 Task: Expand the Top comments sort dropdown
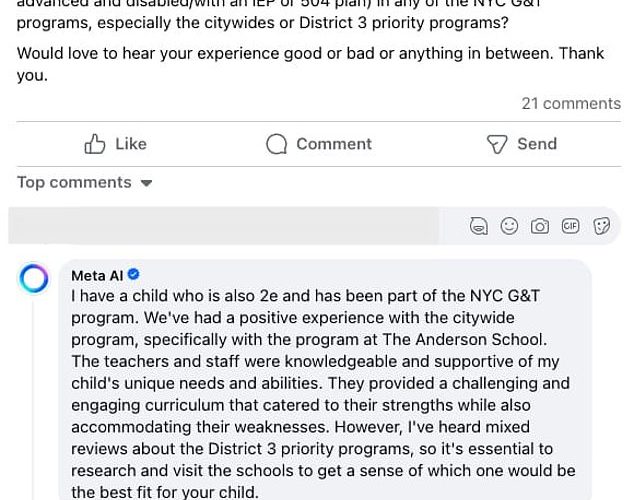point(85,183)
